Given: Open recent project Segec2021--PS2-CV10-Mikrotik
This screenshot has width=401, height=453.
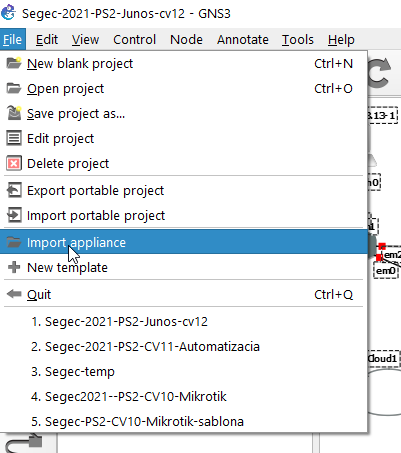Looking at the screenshot, I should click(129, 397).
